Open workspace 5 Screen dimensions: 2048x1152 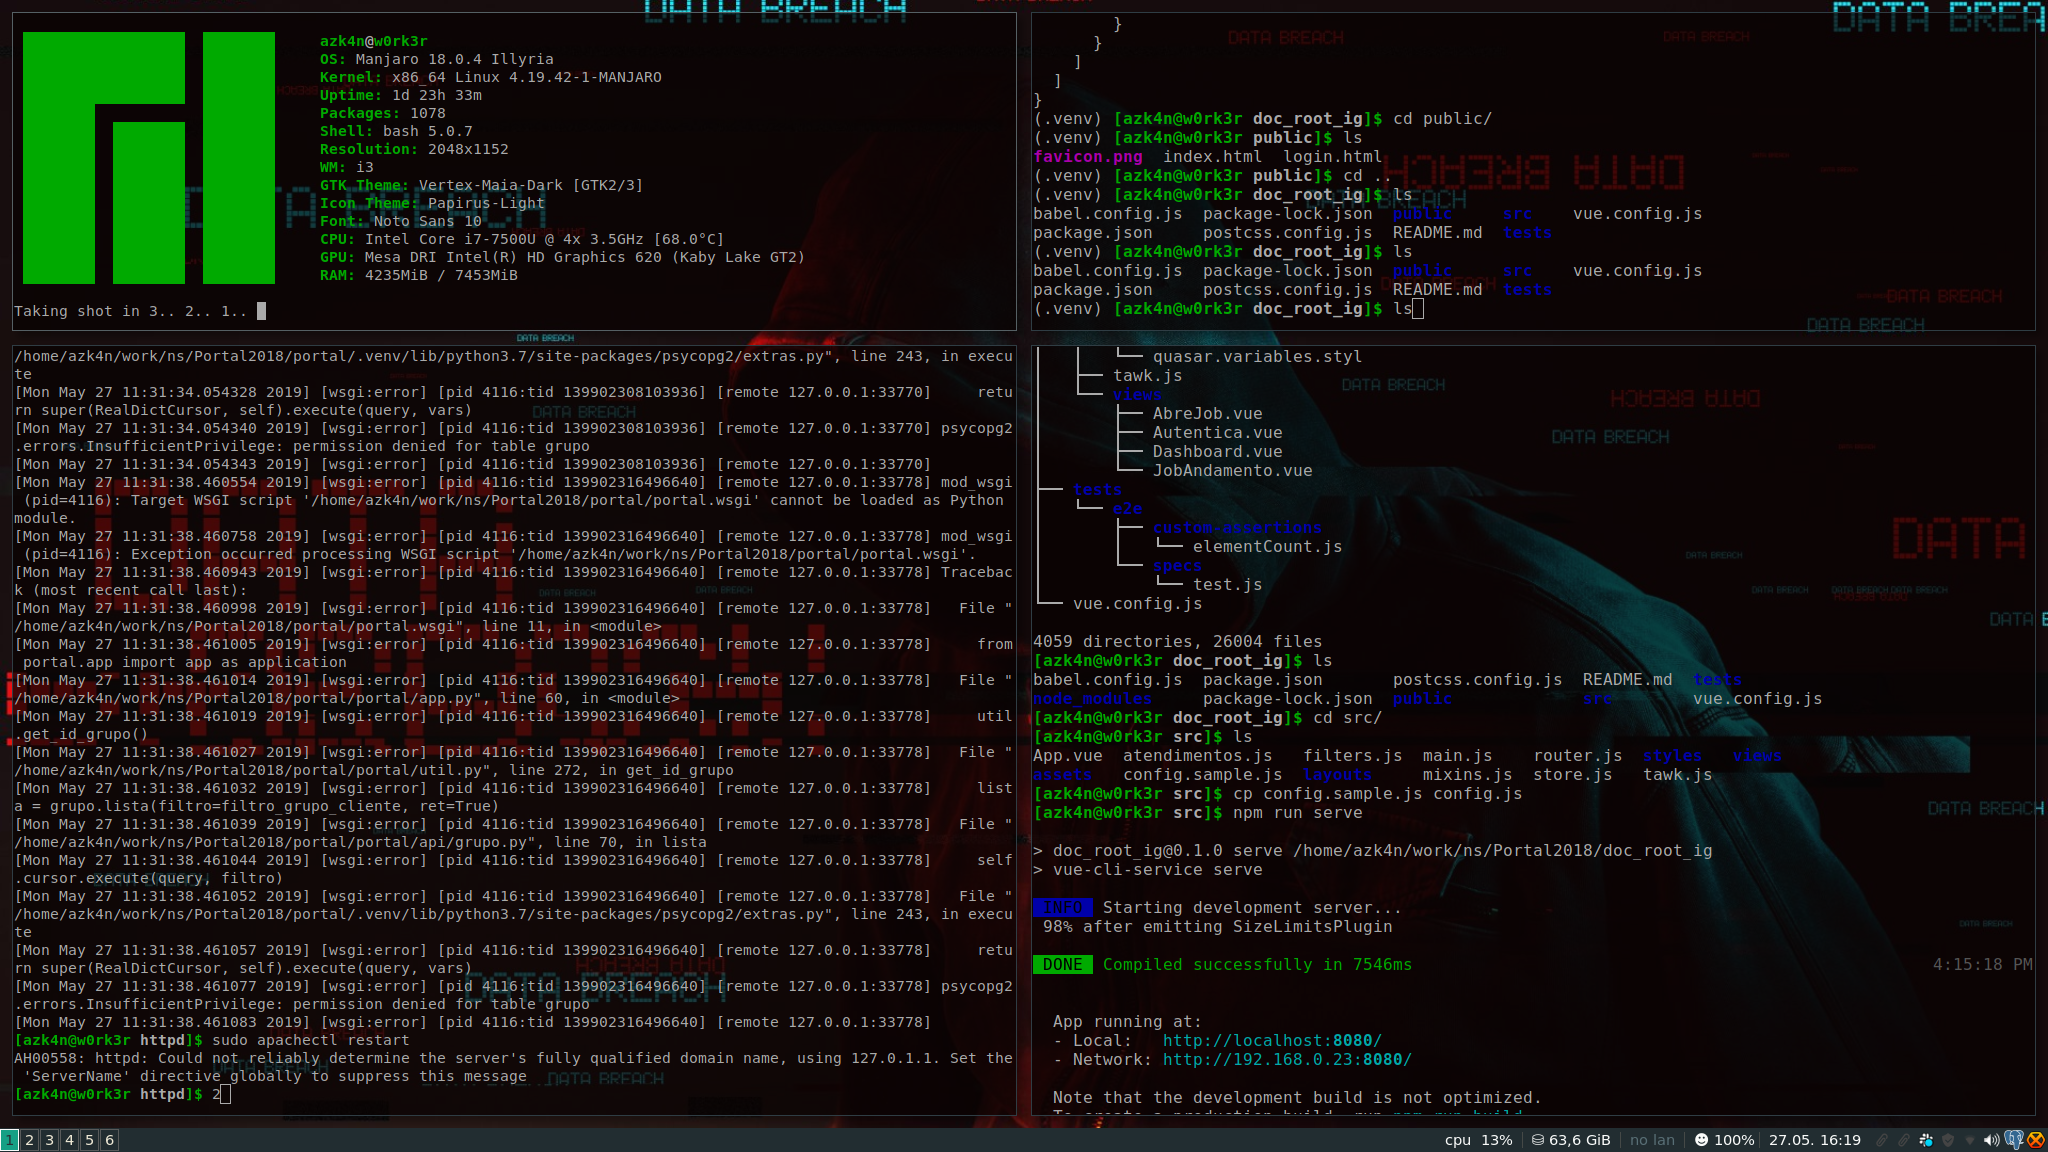coord(90,1140)
